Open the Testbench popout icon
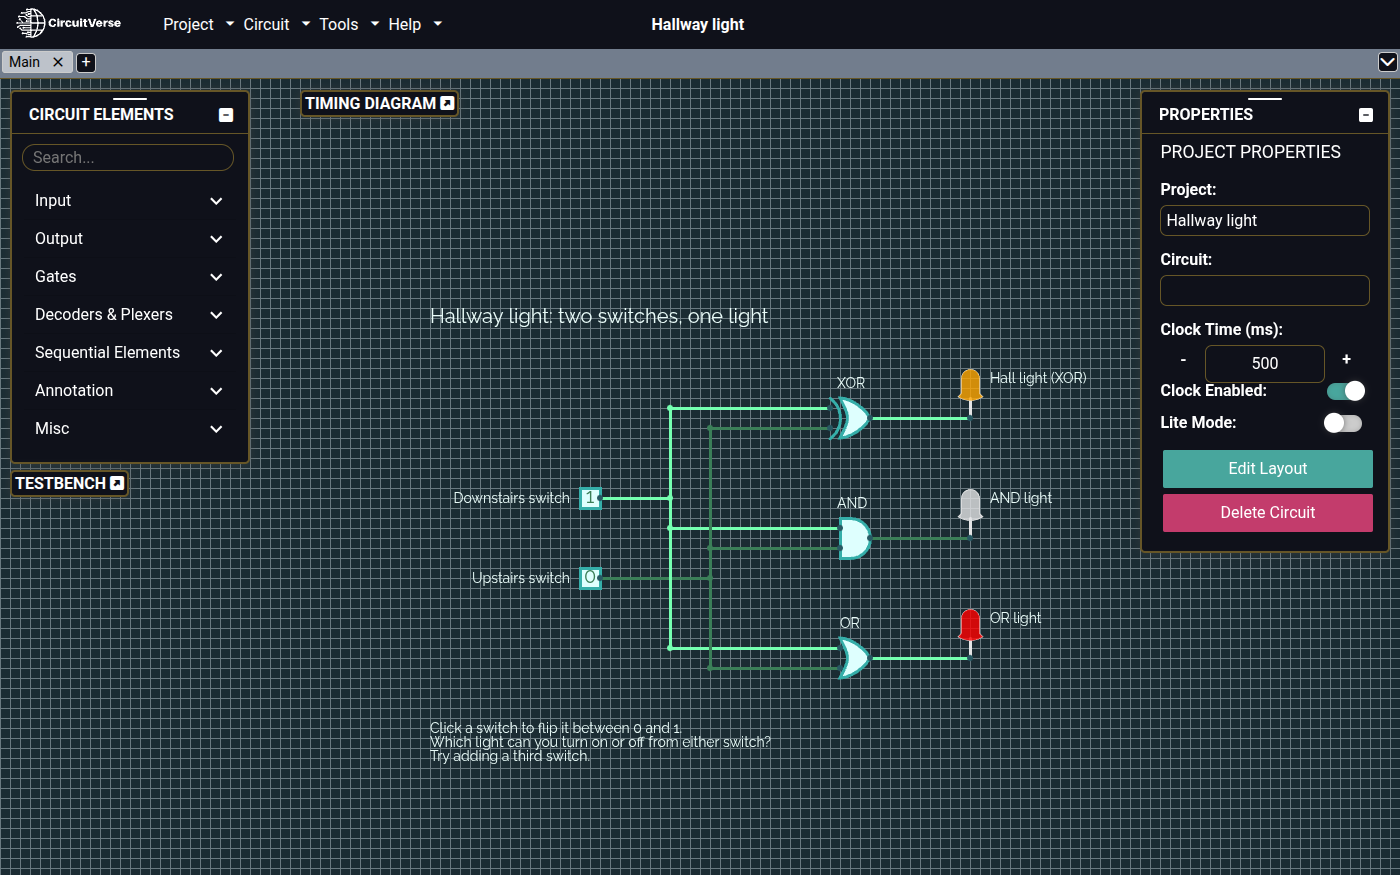 click(117, 483)
